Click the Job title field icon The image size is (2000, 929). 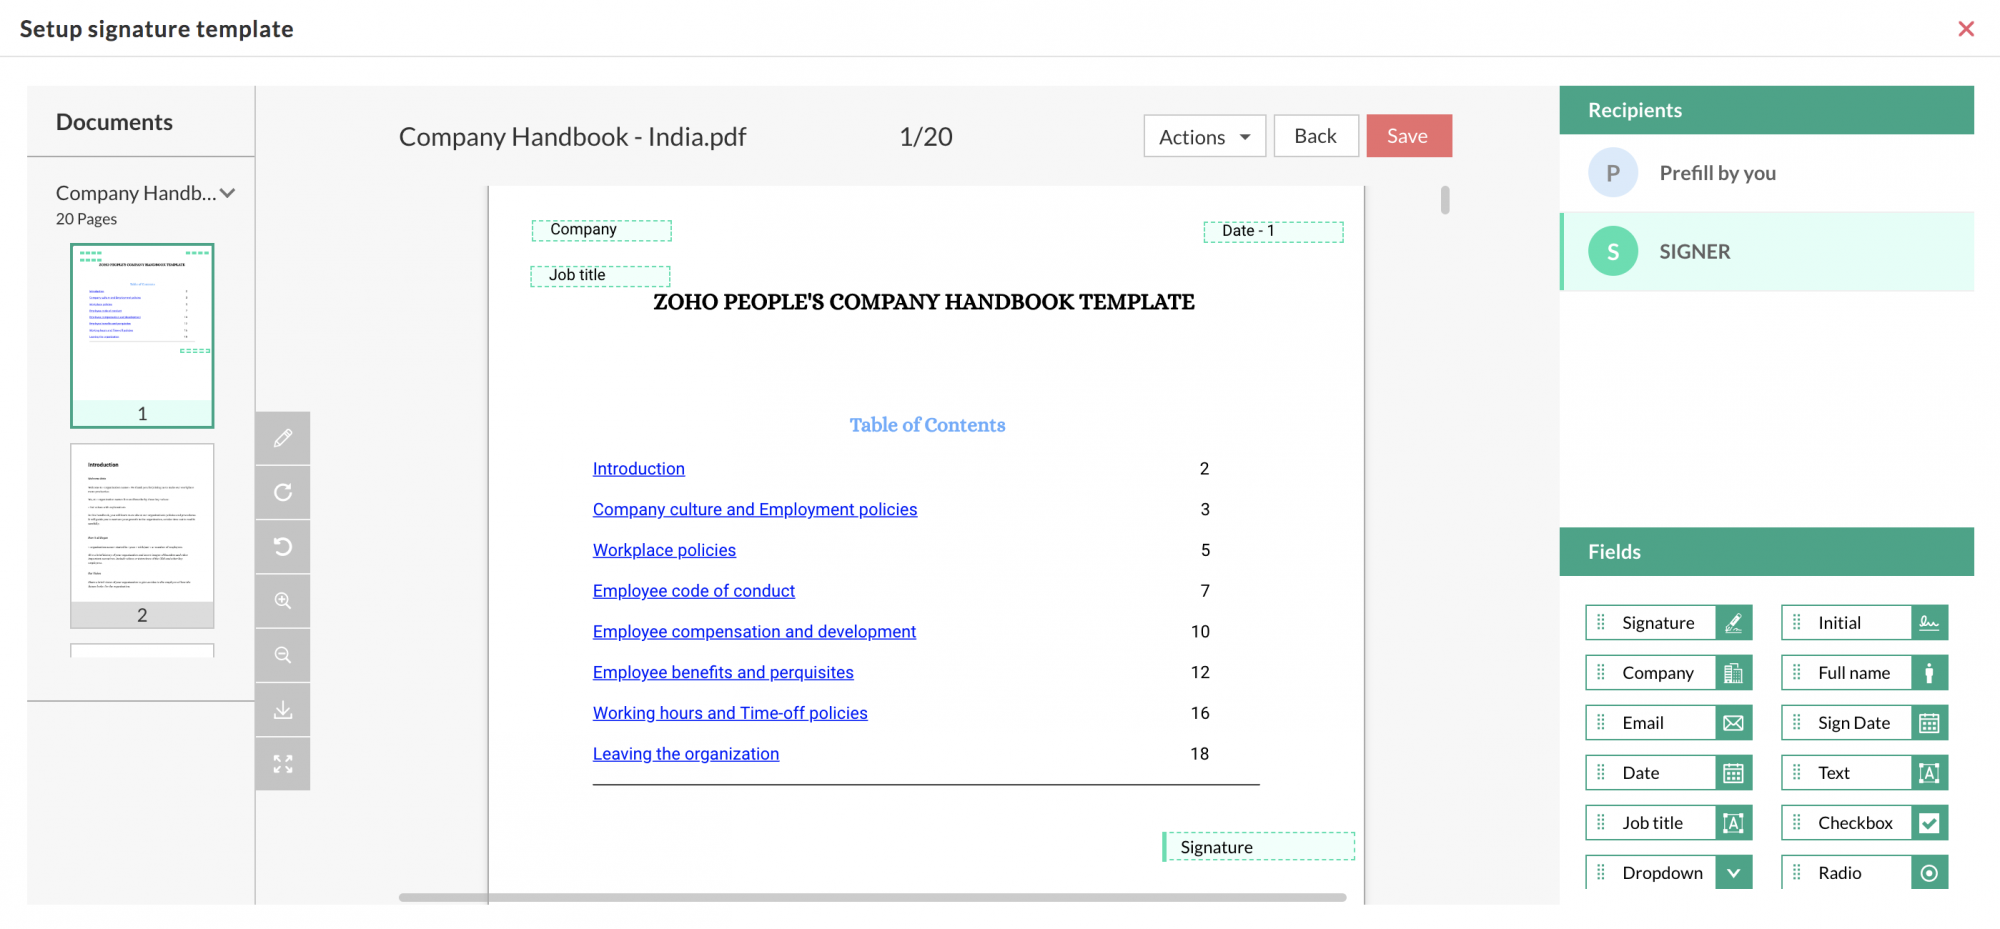pyautogui.click(x=1733, y=823)
